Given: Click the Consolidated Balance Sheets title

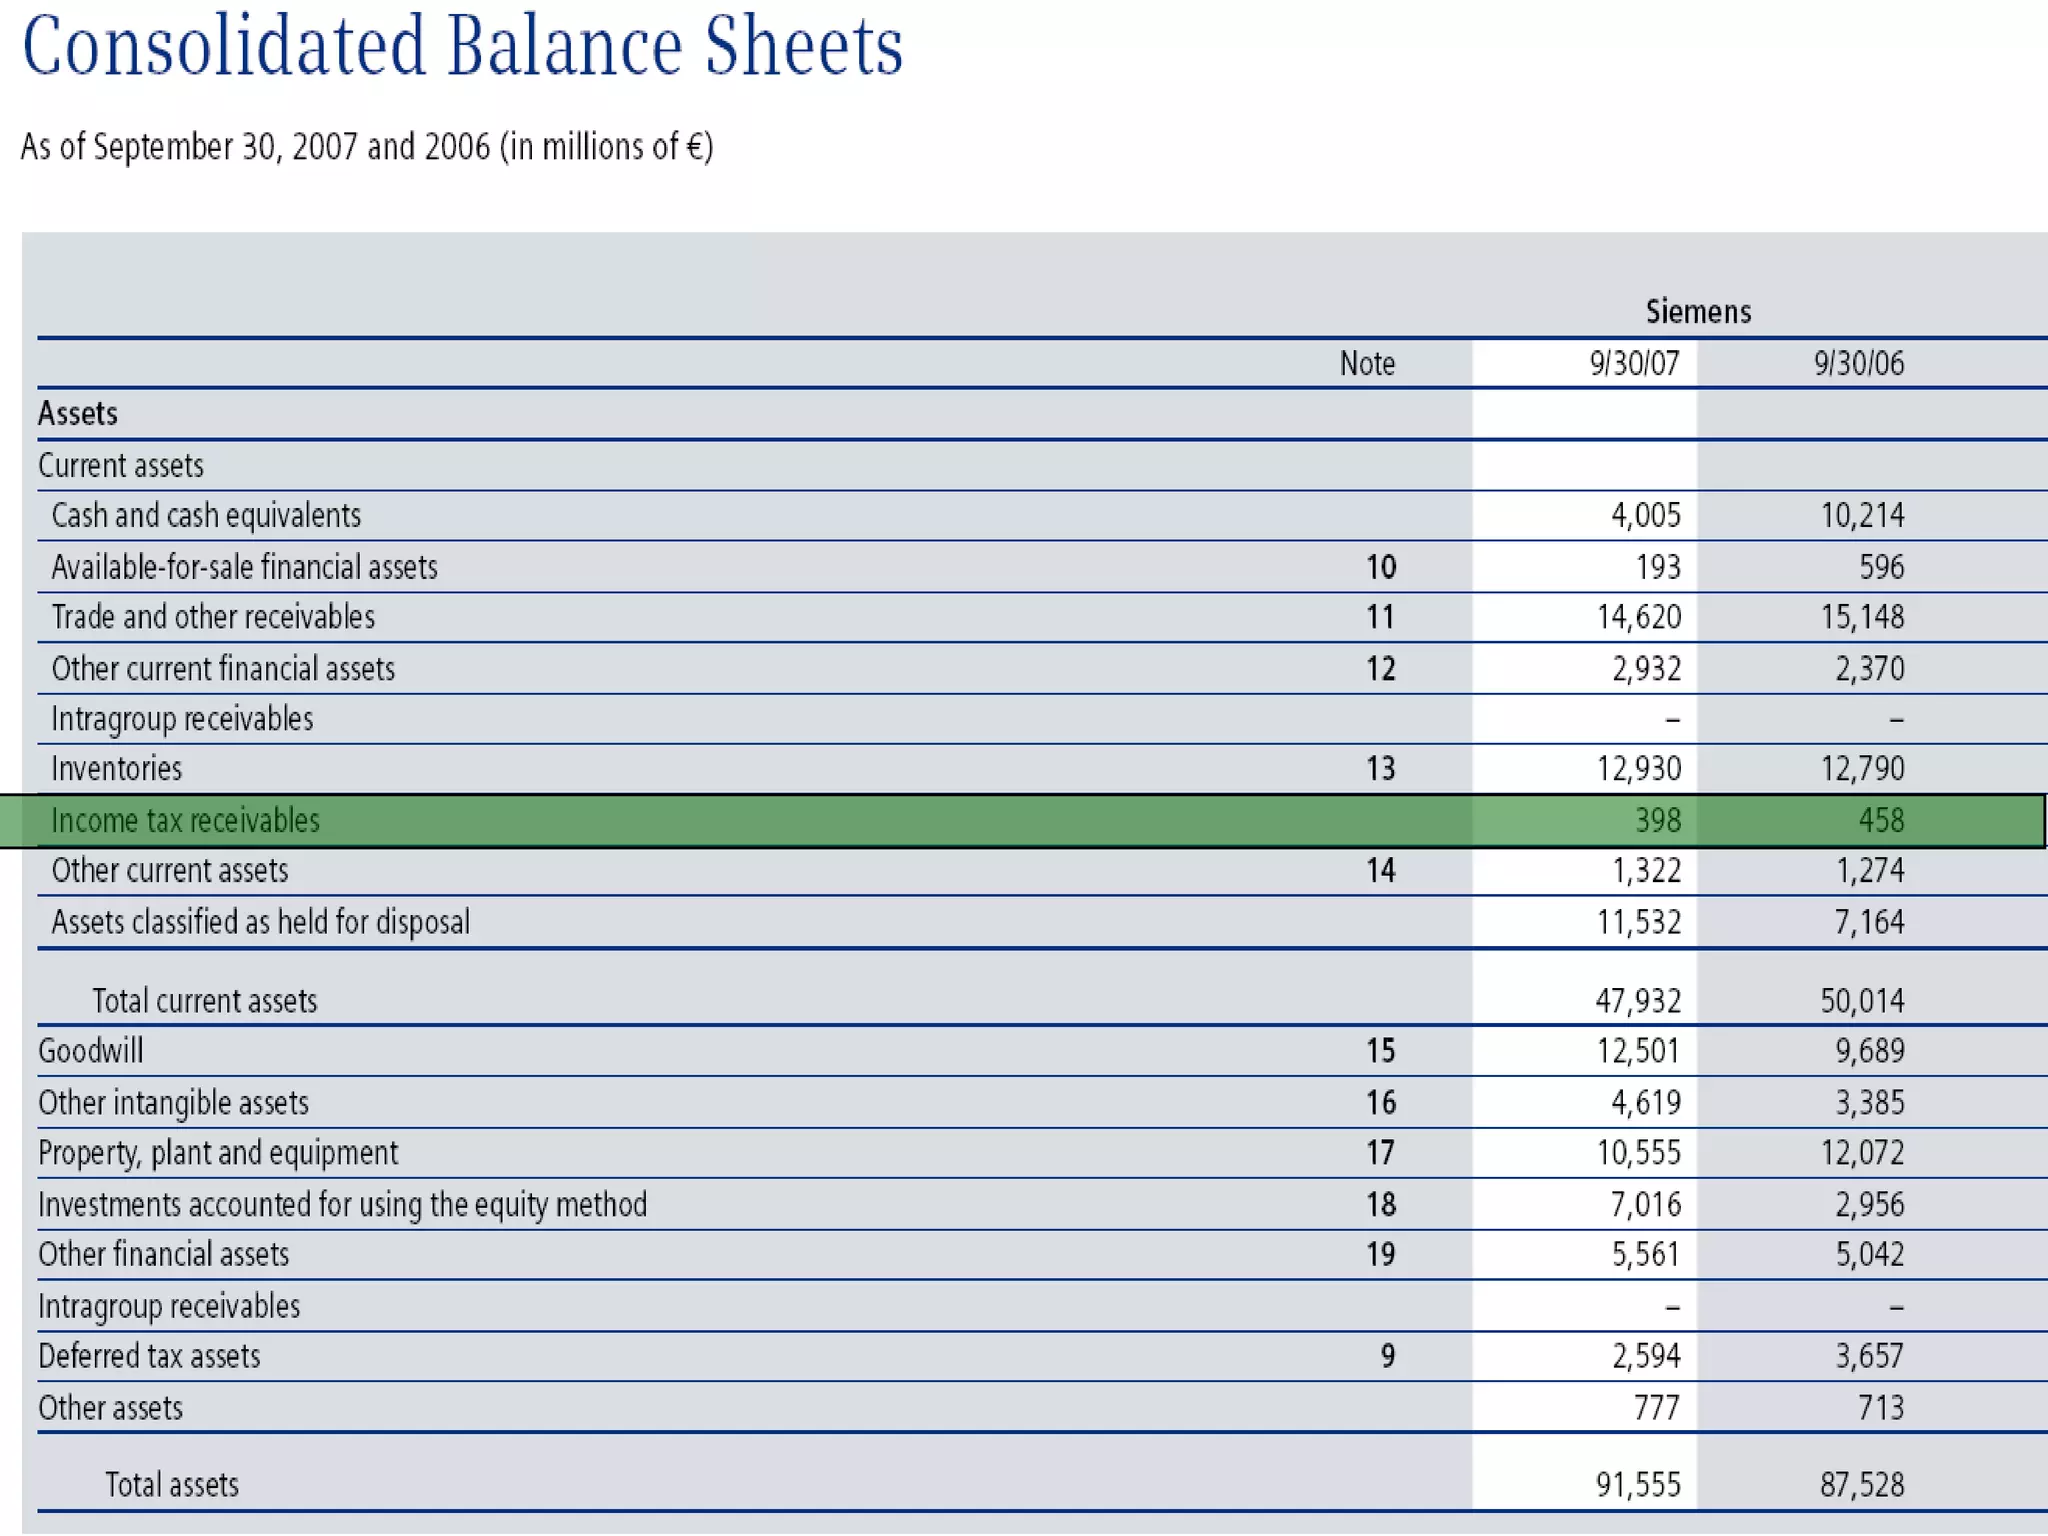Looking at the screenshot, I should (x=462, y=46).
